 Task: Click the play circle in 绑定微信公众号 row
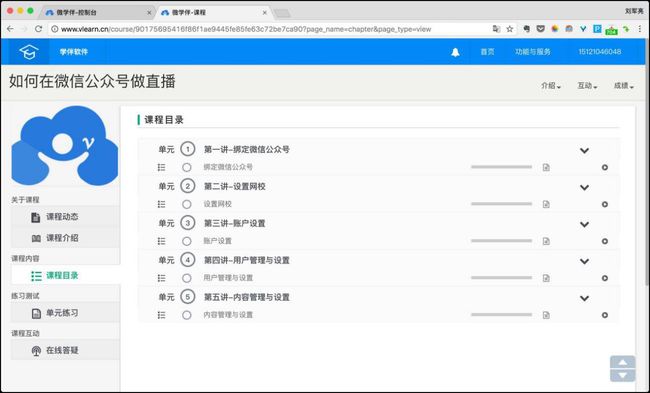605,167
